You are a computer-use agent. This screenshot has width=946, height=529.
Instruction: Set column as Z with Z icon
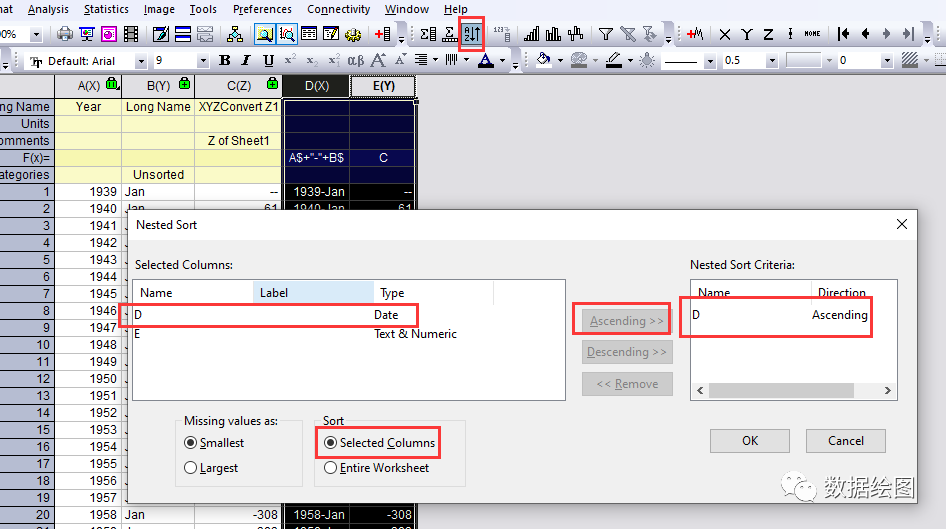coord(768,34)
